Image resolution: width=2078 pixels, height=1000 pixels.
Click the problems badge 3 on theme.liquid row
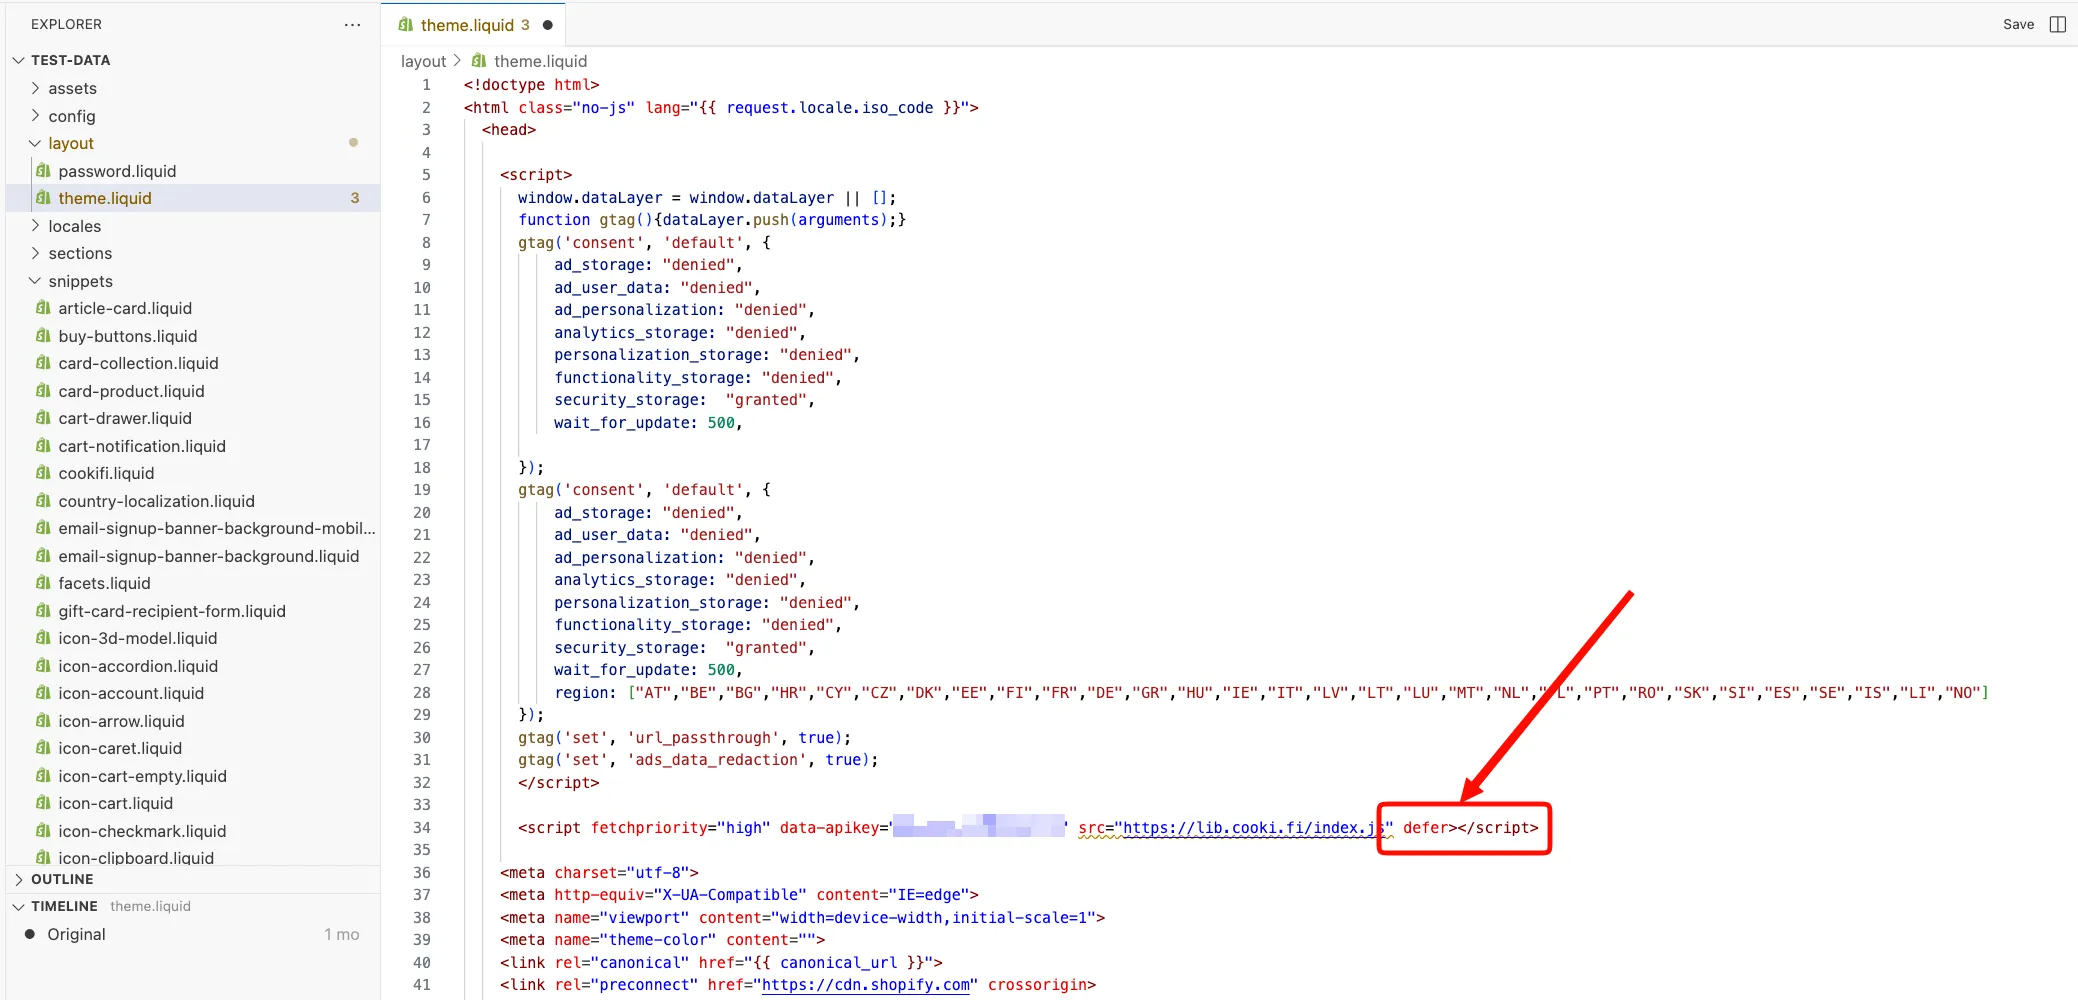(354, 198)
